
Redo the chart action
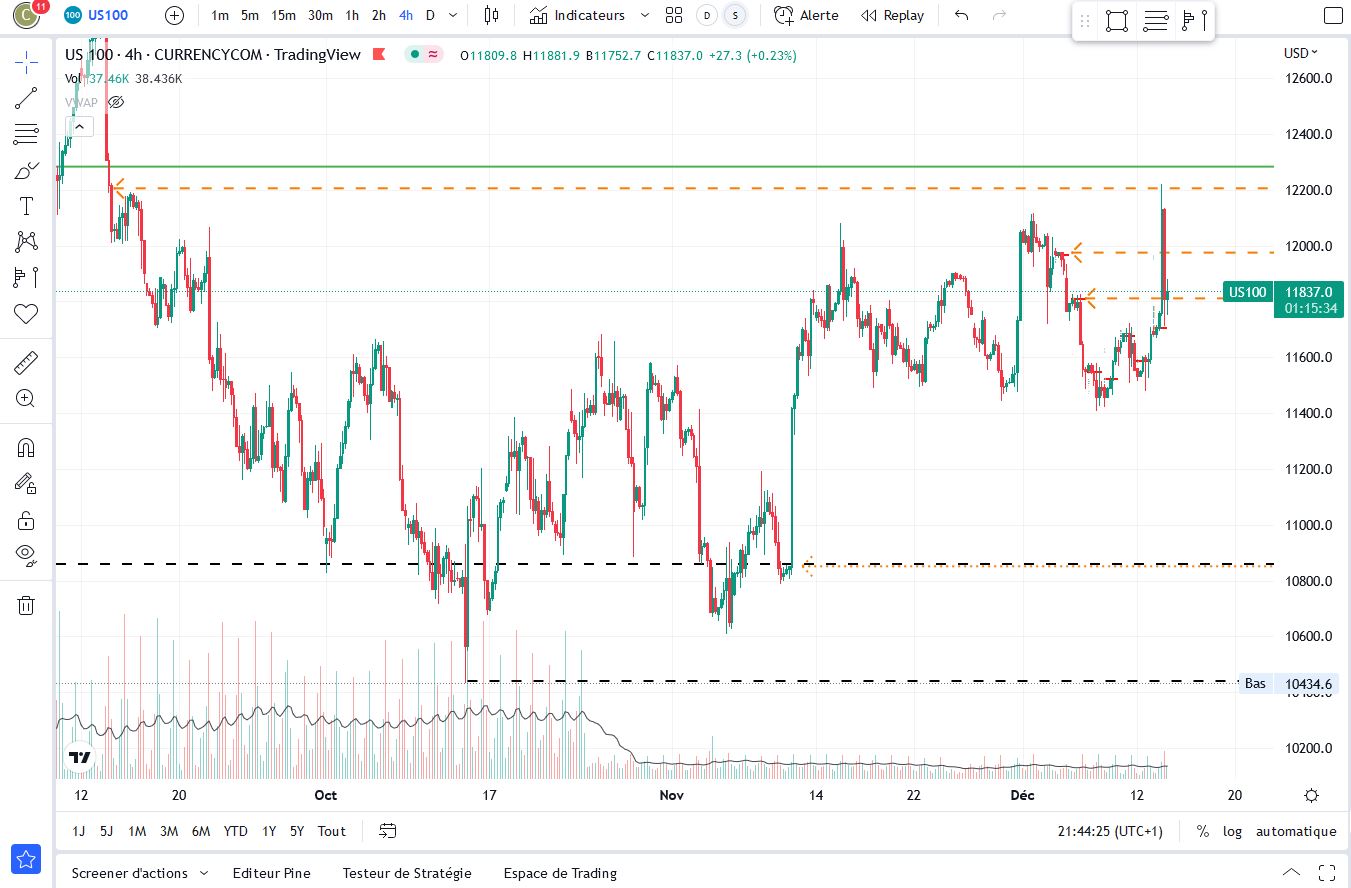click(x=998, y=15)
